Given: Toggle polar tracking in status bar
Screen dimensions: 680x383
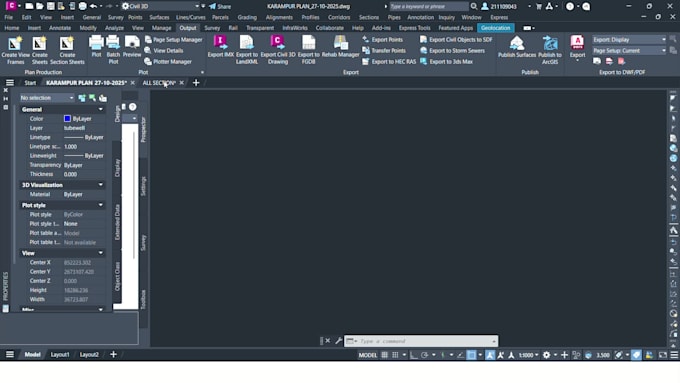Looking at the screenshot, I should (425, 355).
